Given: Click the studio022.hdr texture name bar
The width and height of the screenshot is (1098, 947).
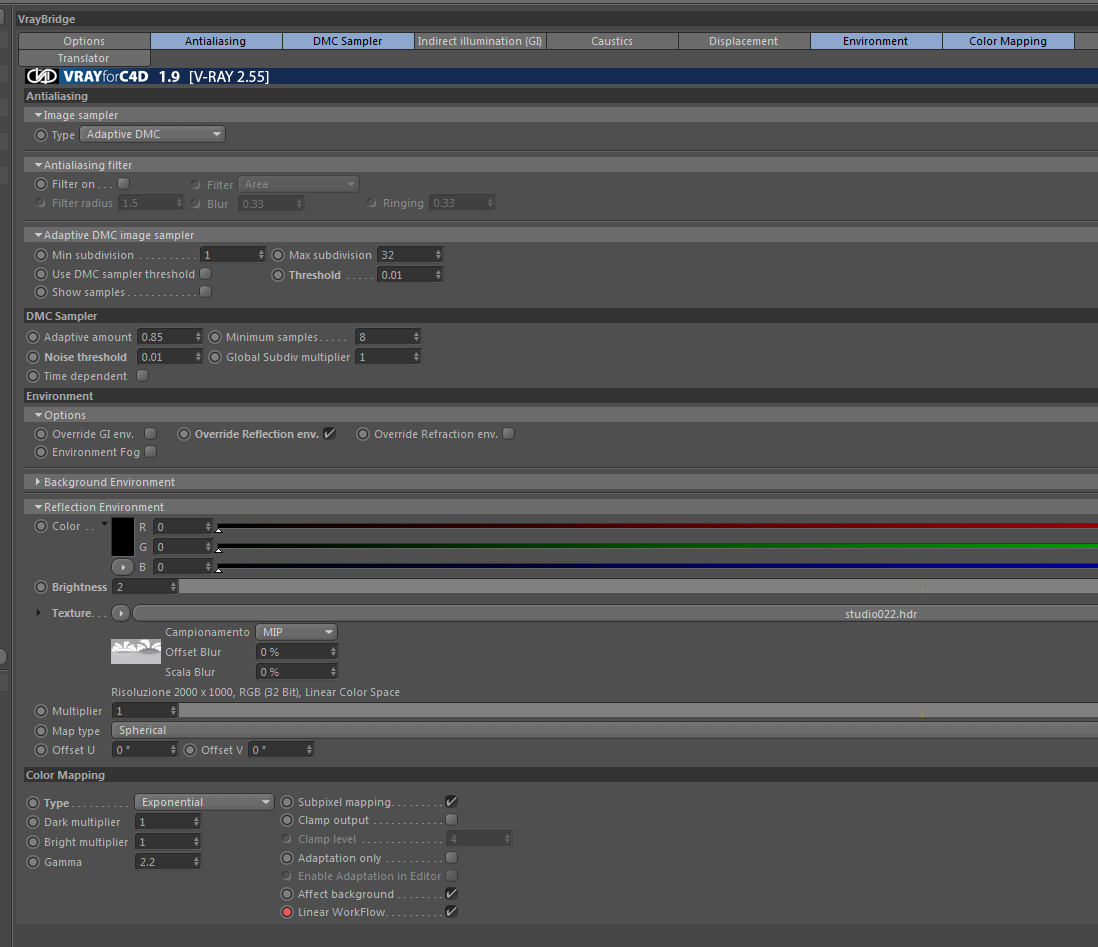Looking at the screenshot, I should [616, 614].
